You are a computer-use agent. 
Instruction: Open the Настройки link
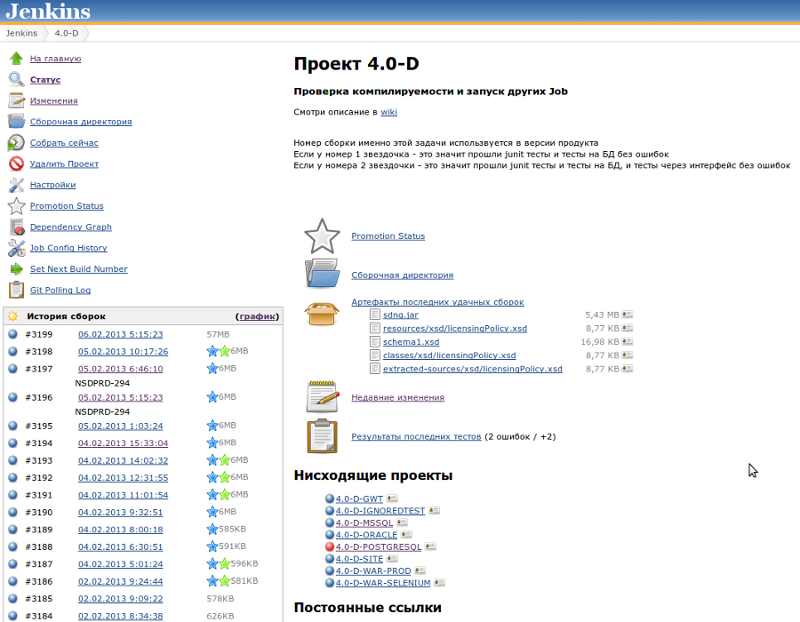click(53, 185)
